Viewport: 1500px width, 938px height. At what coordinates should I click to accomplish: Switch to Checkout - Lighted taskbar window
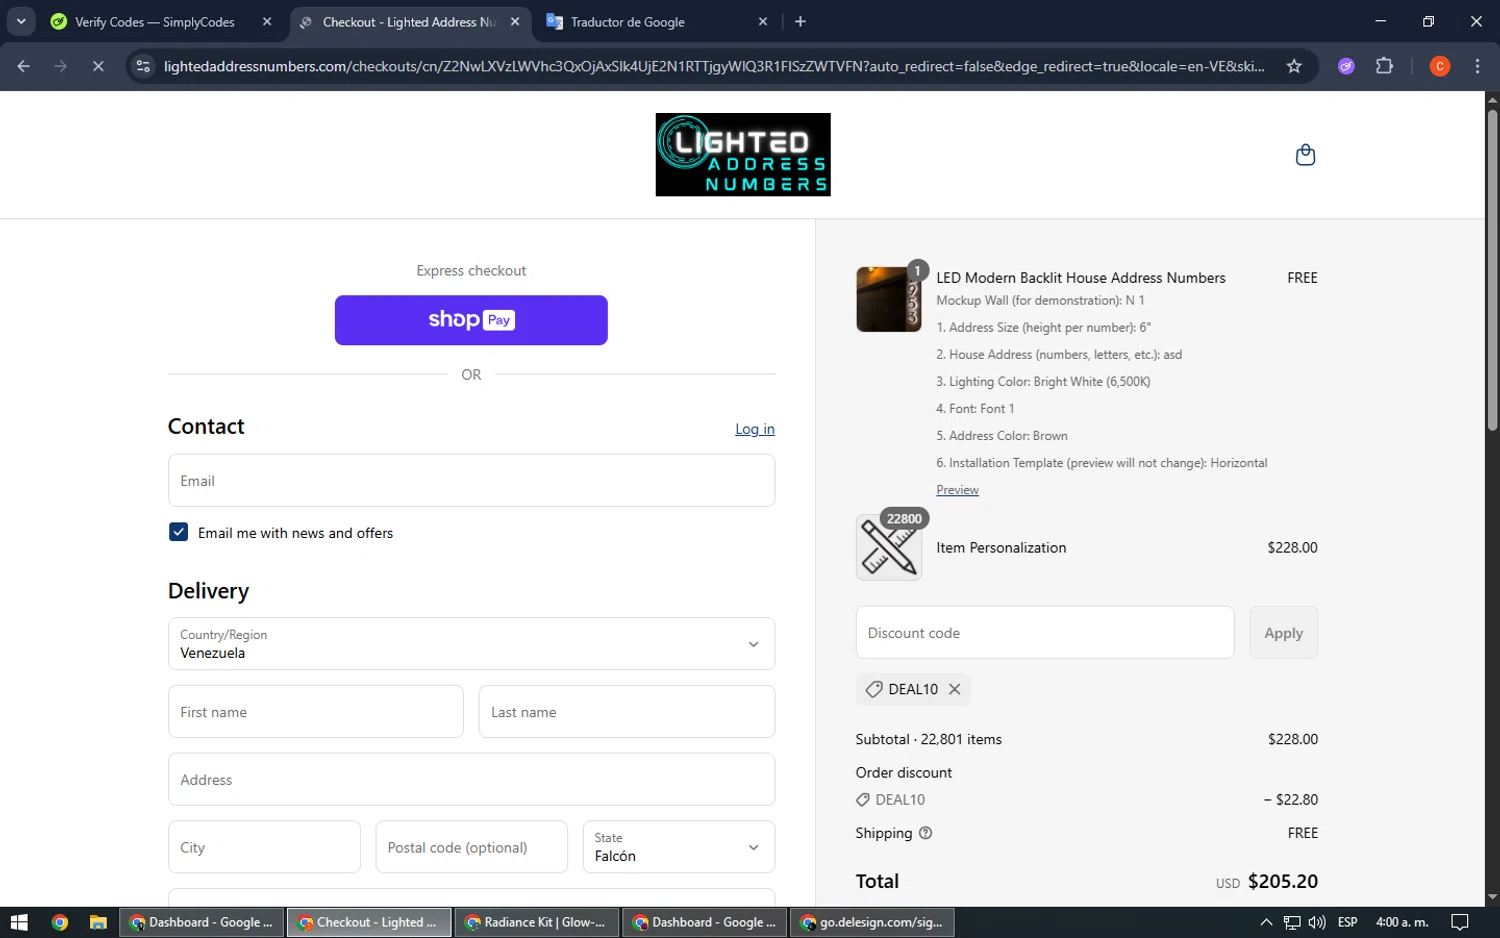click(369, 922)
